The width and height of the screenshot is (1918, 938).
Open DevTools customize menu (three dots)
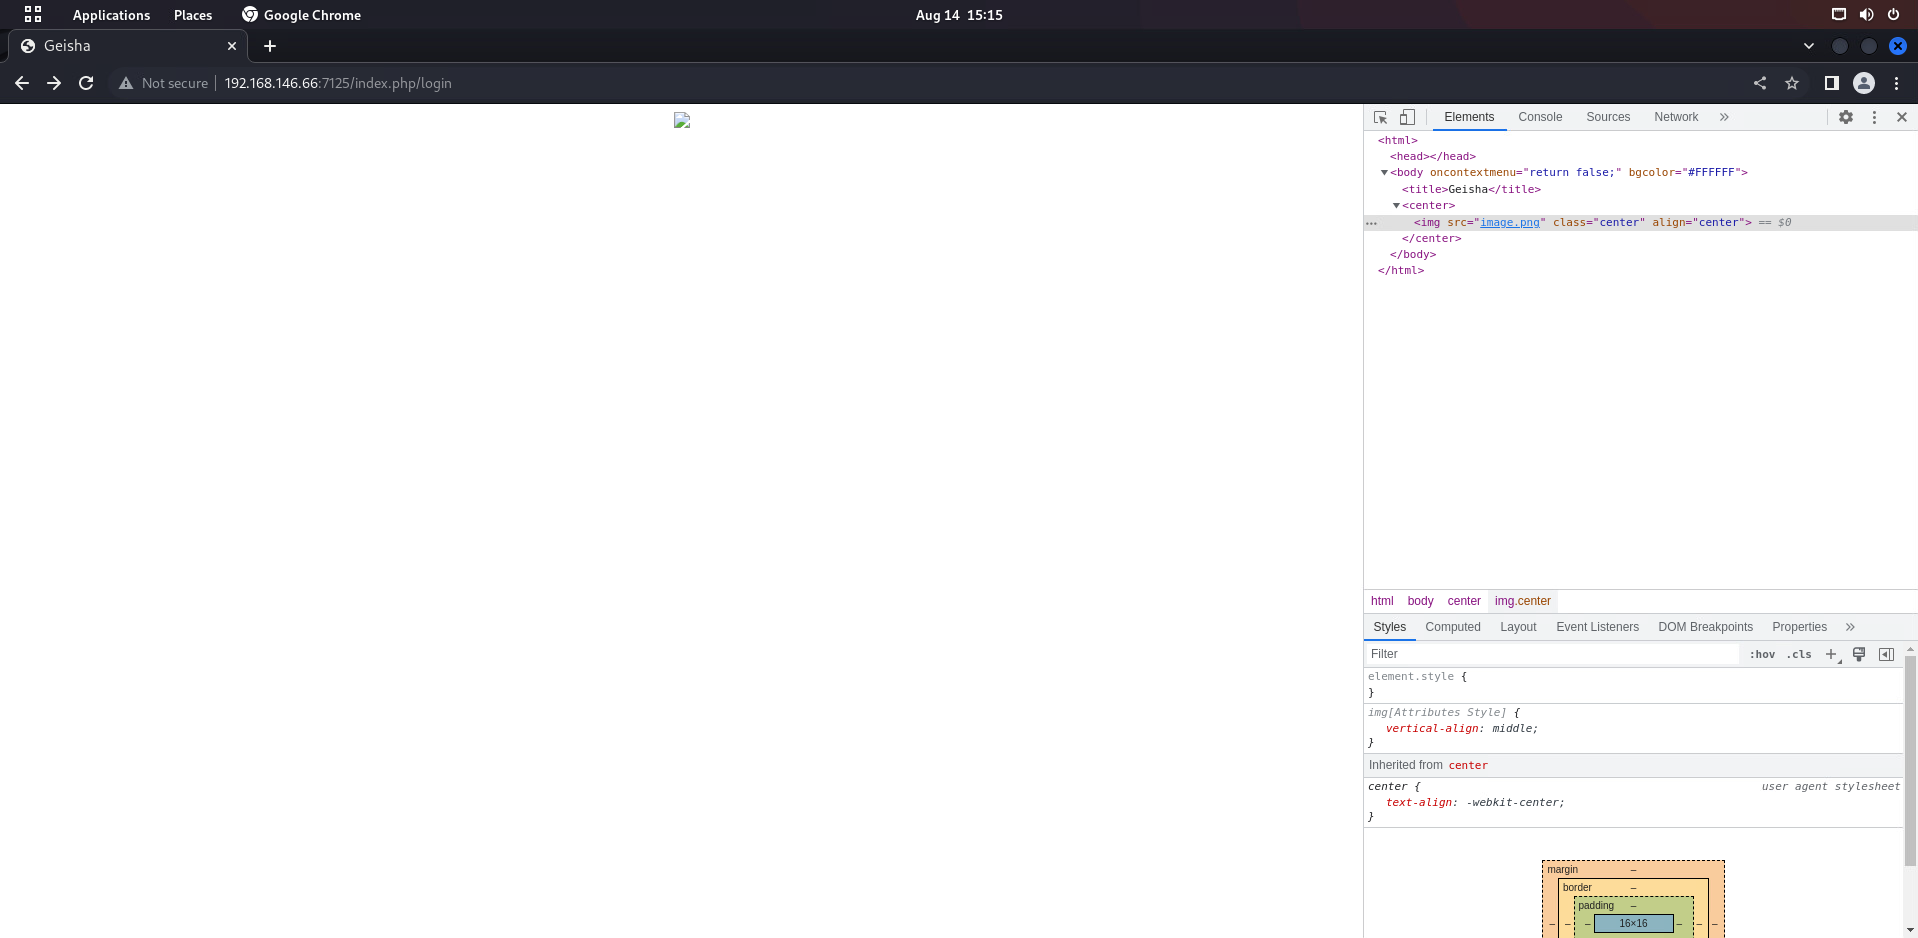pyautogui.click(x=1874, y=117)
